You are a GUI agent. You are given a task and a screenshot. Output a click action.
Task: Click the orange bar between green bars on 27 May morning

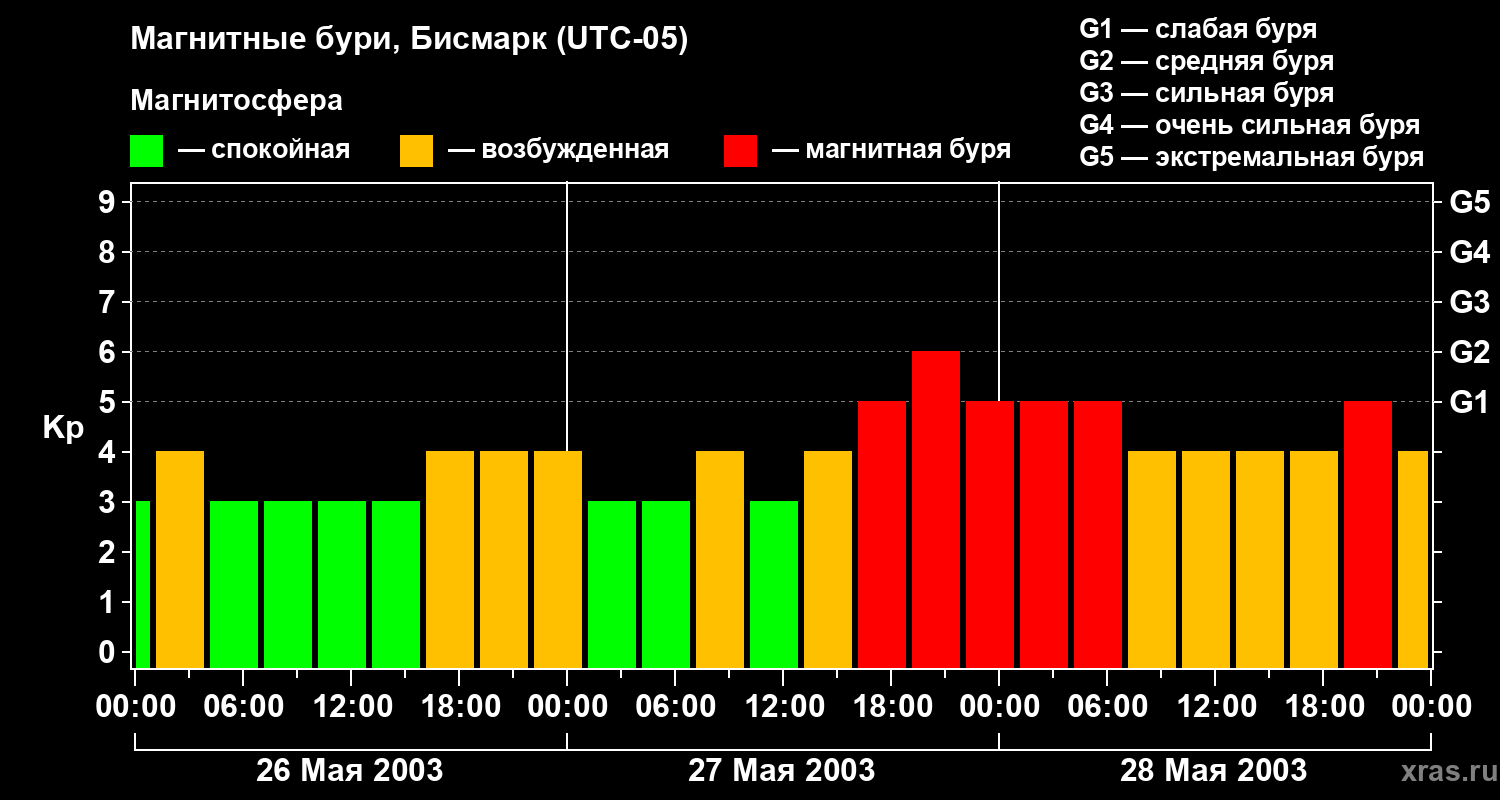[720, 559]
